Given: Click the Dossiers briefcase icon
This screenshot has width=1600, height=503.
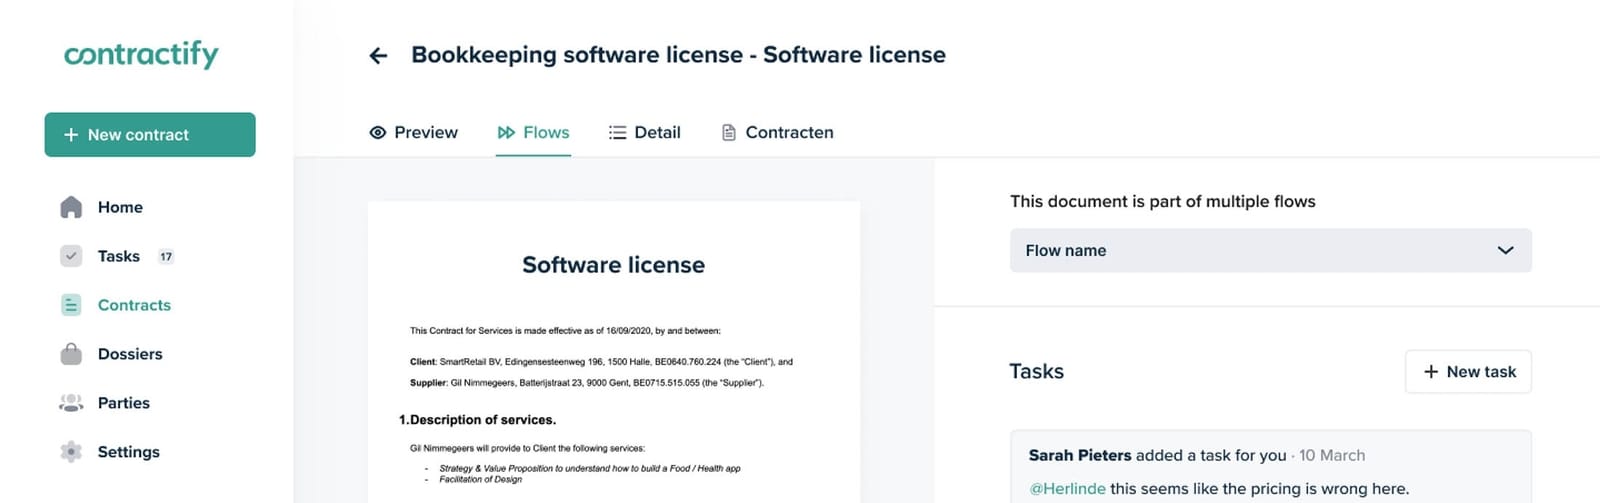Looking at the screenshot, I should [x=71, y=354].
